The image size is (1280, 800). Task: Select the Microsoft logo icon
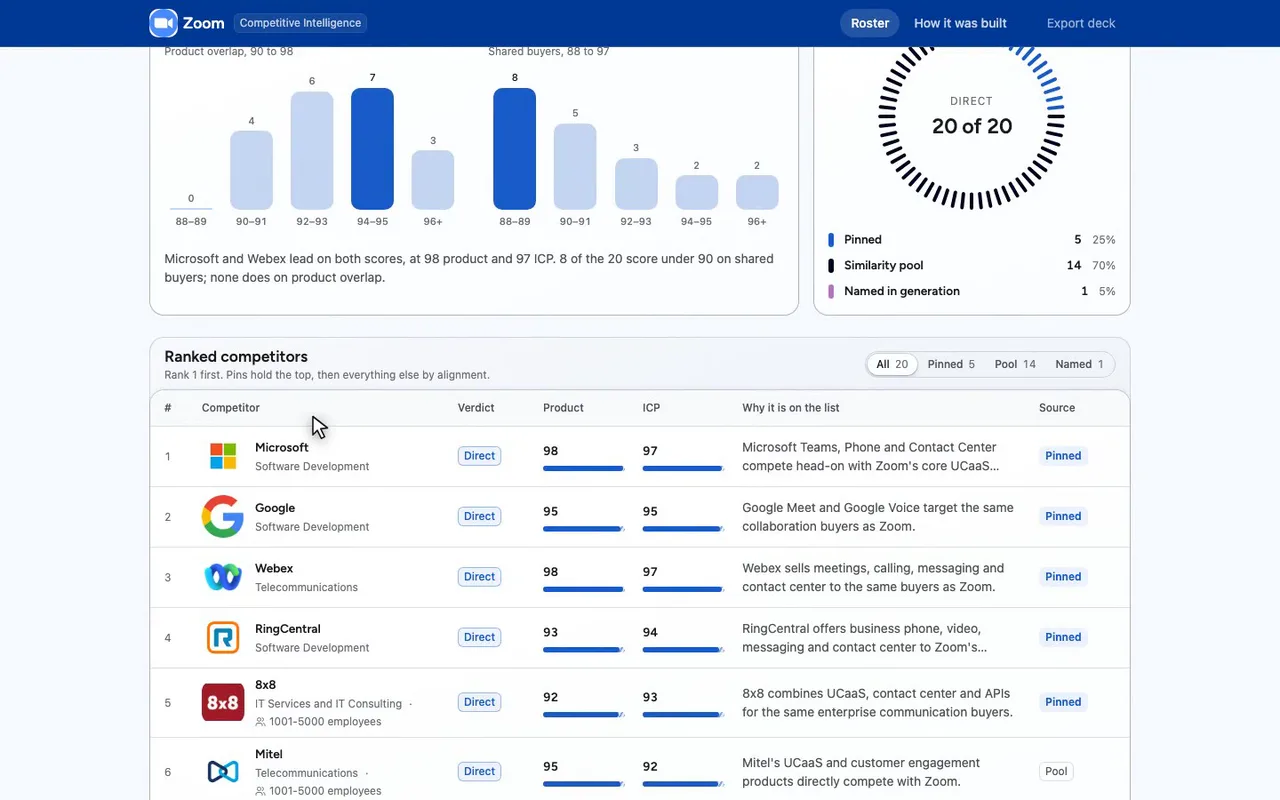click(223, 456)
